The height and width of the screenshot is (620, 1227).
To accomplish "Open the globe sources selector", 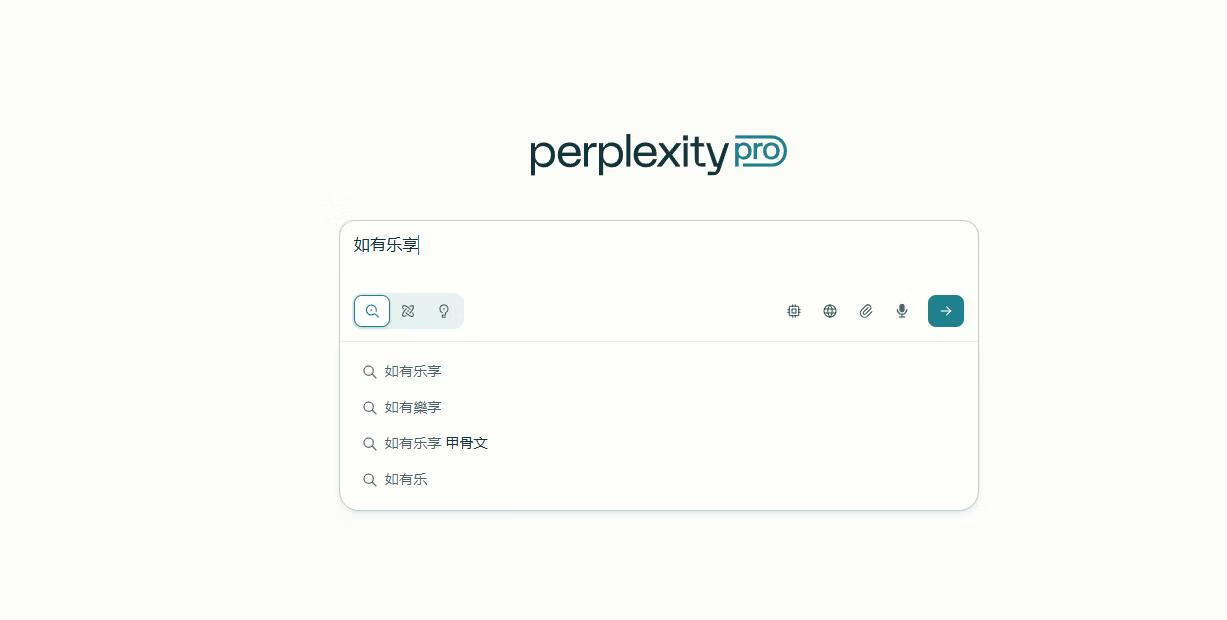I will point(830,311).
